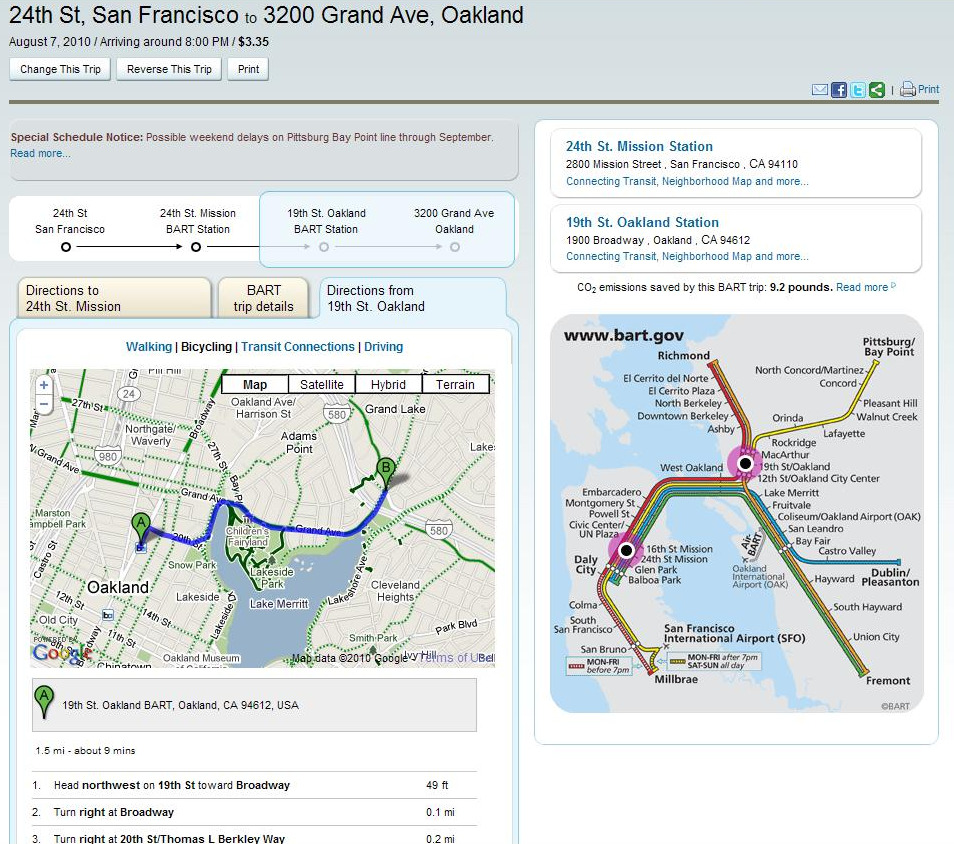Read more about CO2 emissions saved
Screen dimensions: 954x844
(x=862, y=287)
